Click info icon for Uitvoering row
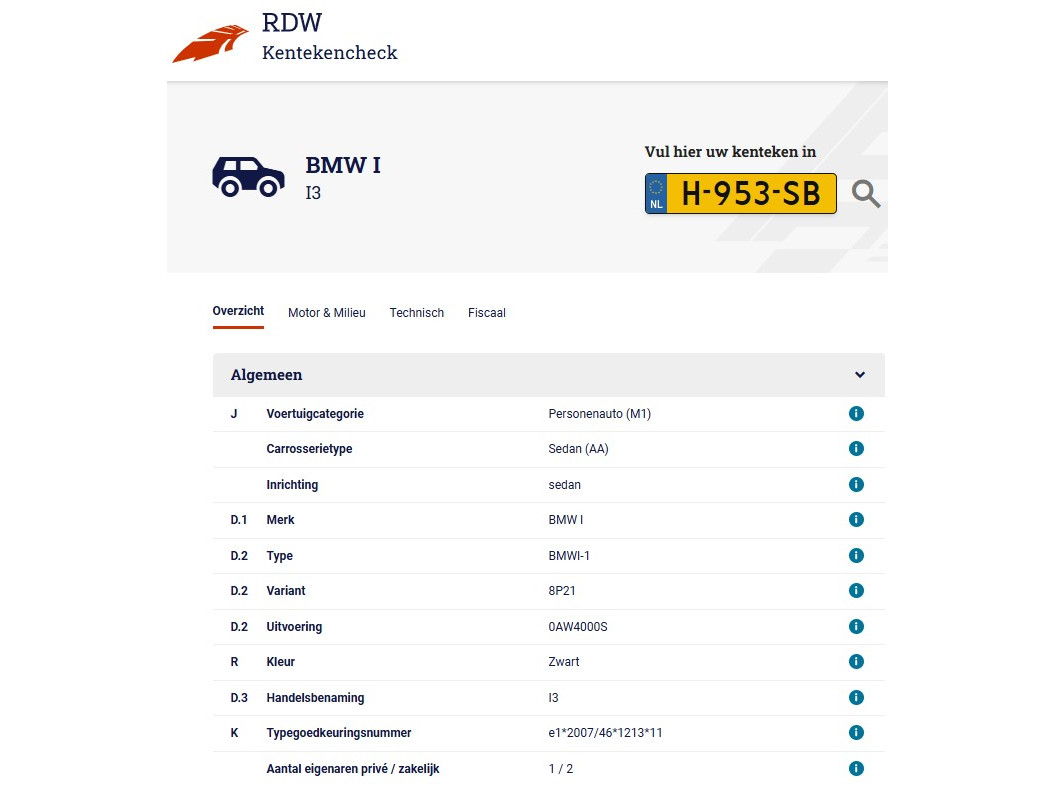The height and width of the screenshot is (791, 1054). [x=856, y=627]
